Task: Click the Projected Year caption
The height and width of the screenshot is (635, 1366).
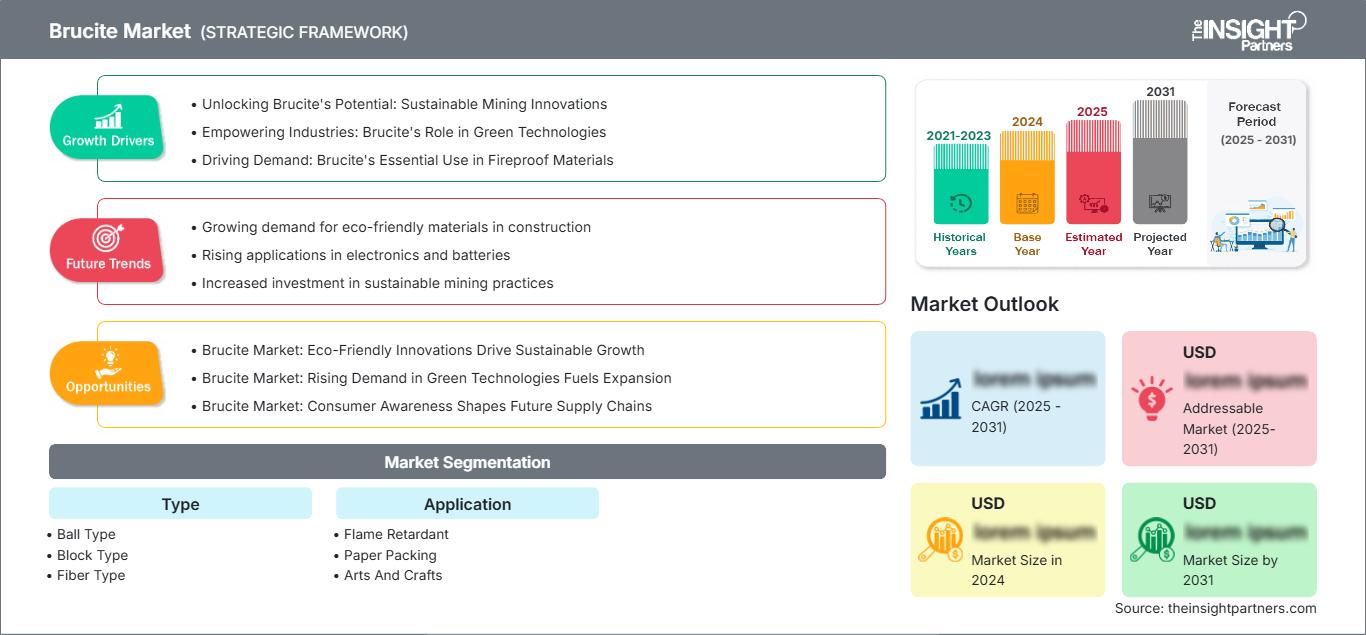Action: click(x=1160, y=244)
